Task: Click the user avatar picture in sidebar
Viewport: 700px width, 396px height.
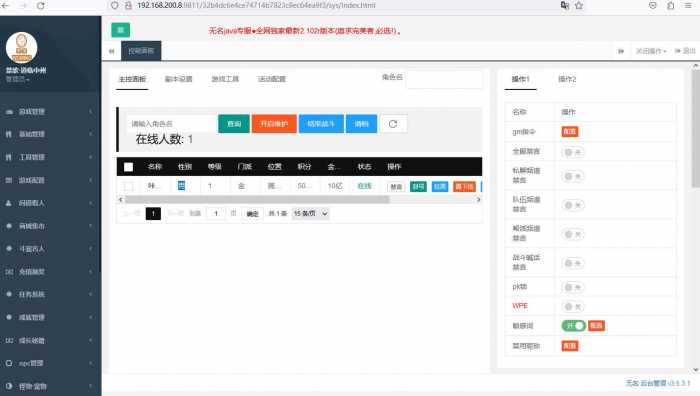Action: [21, 47]
